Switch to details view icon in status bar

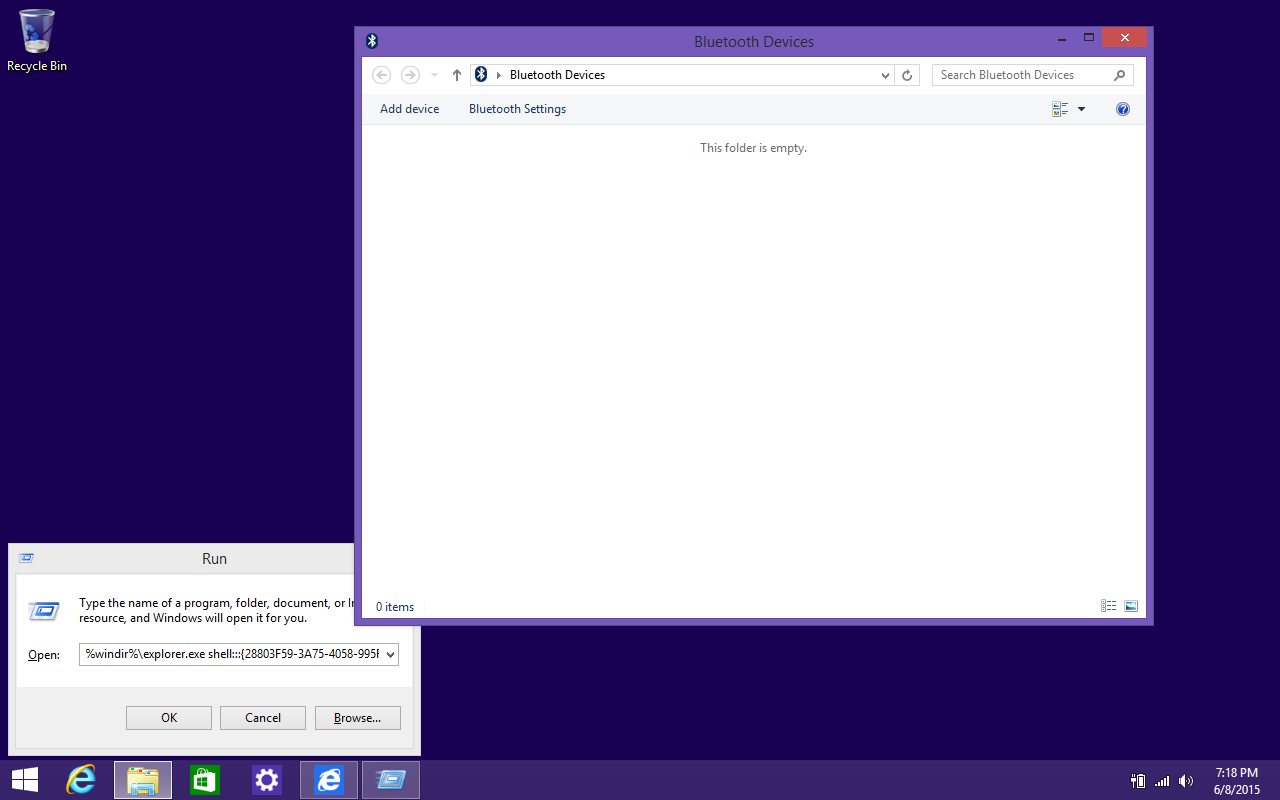click(1108, 606)
